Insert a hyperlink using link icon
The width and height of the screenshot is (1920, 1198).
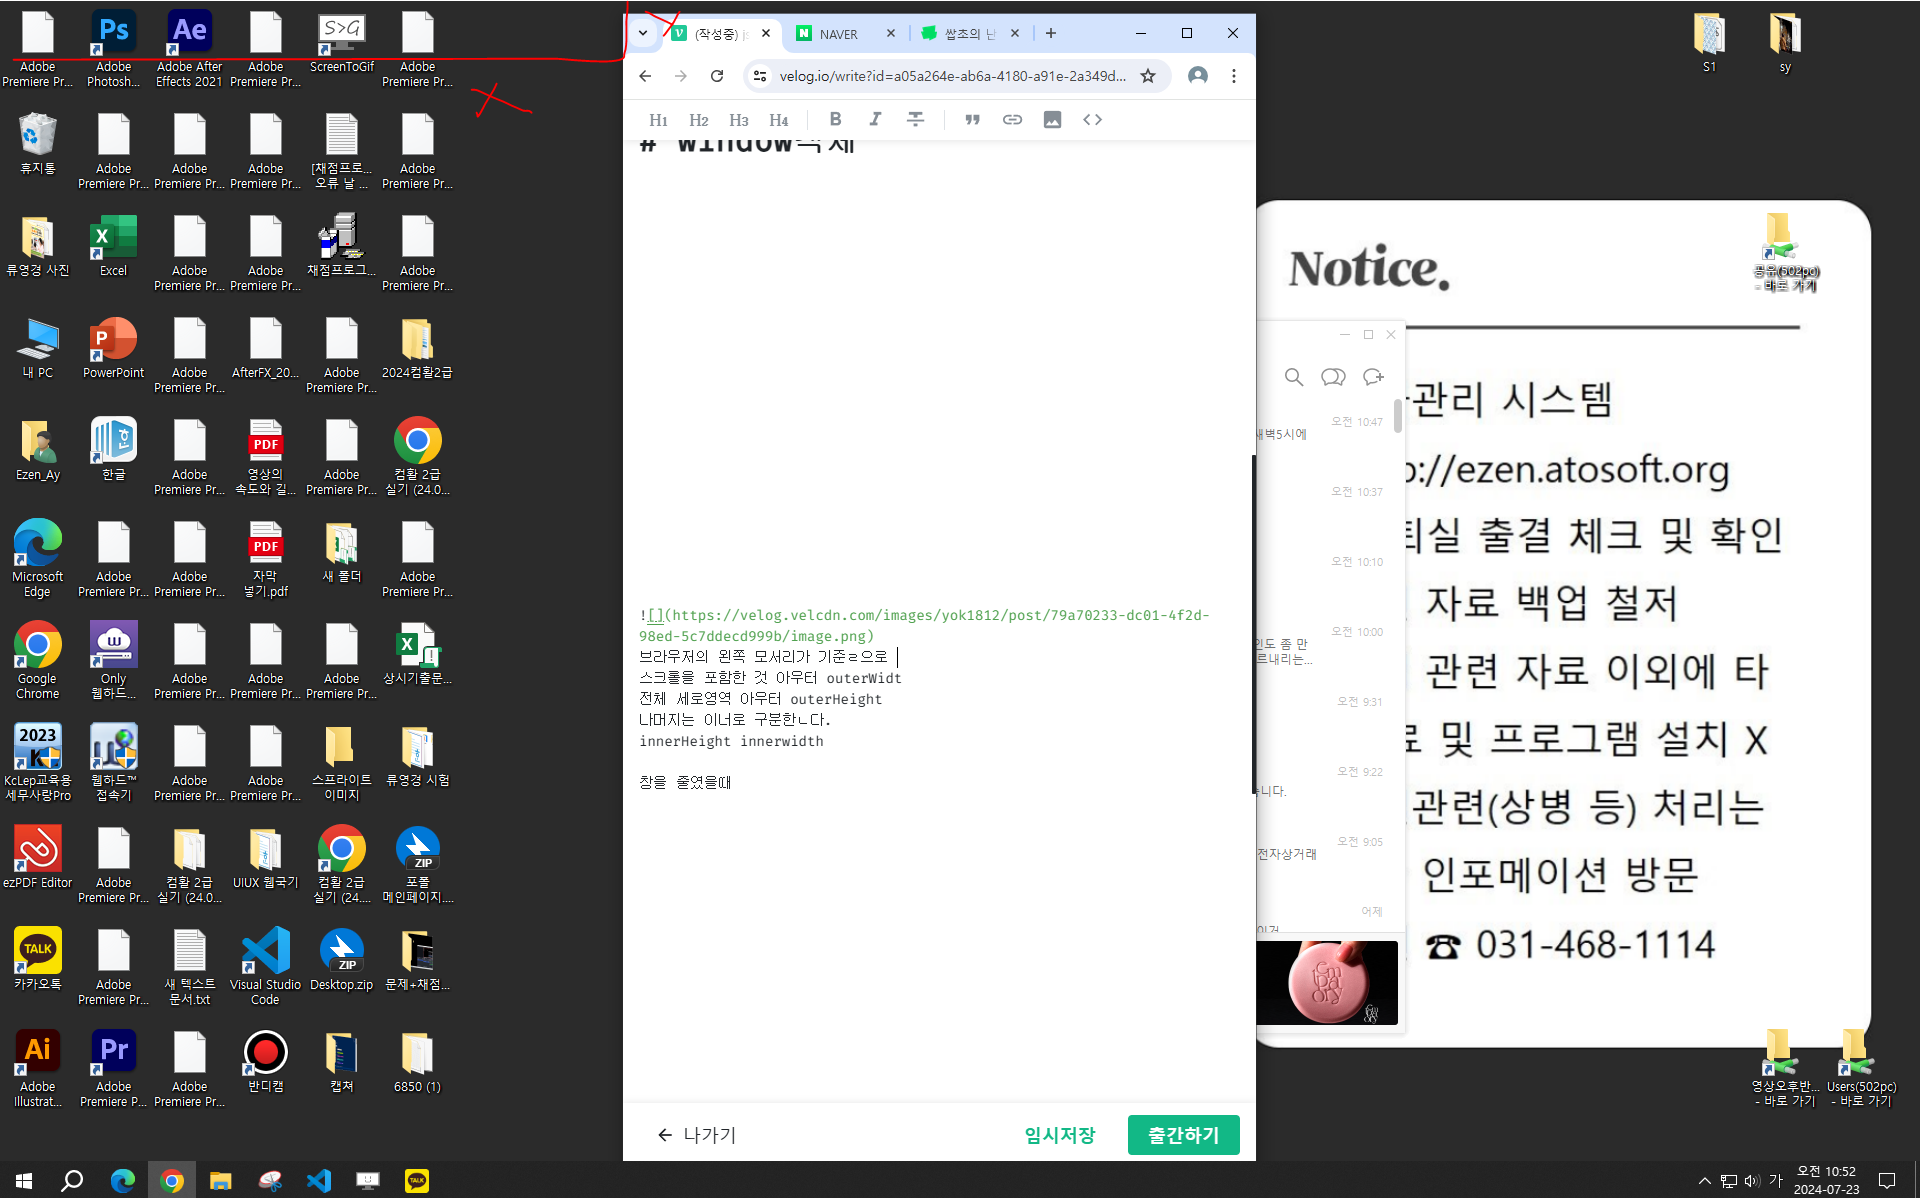(x=1012, y=119)
